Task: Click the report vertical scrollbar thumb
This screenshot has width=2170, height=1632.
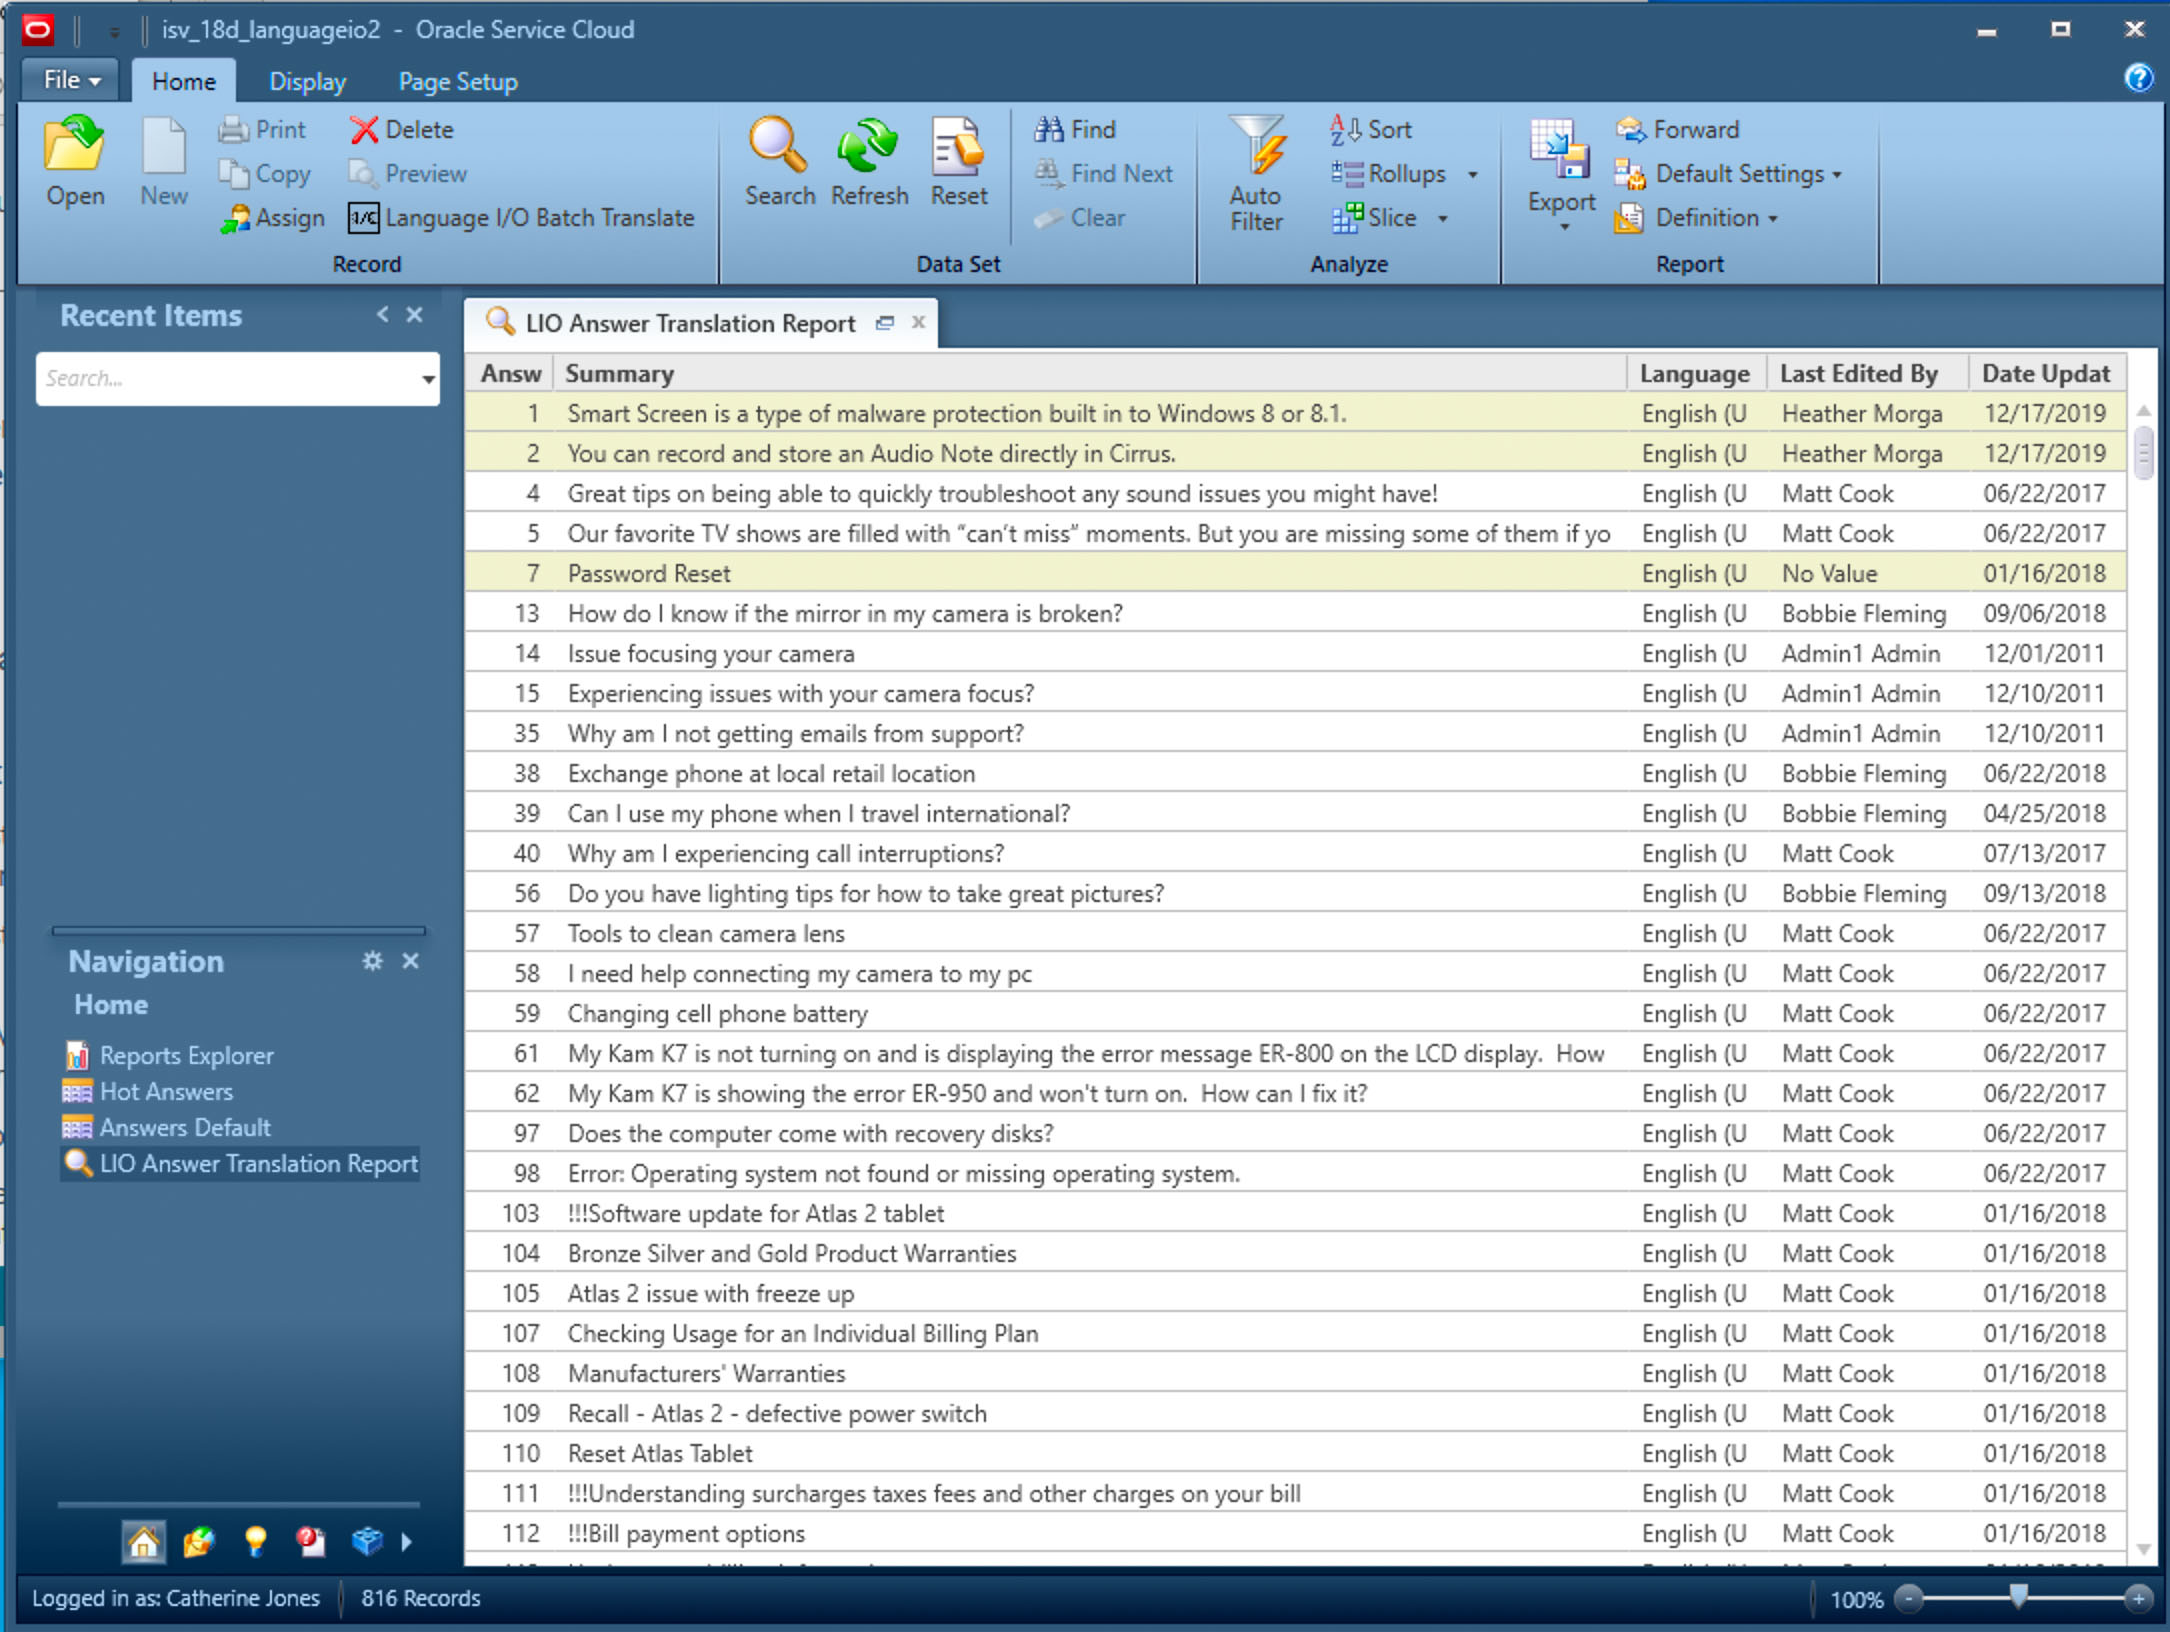Action: (2142, 453)
